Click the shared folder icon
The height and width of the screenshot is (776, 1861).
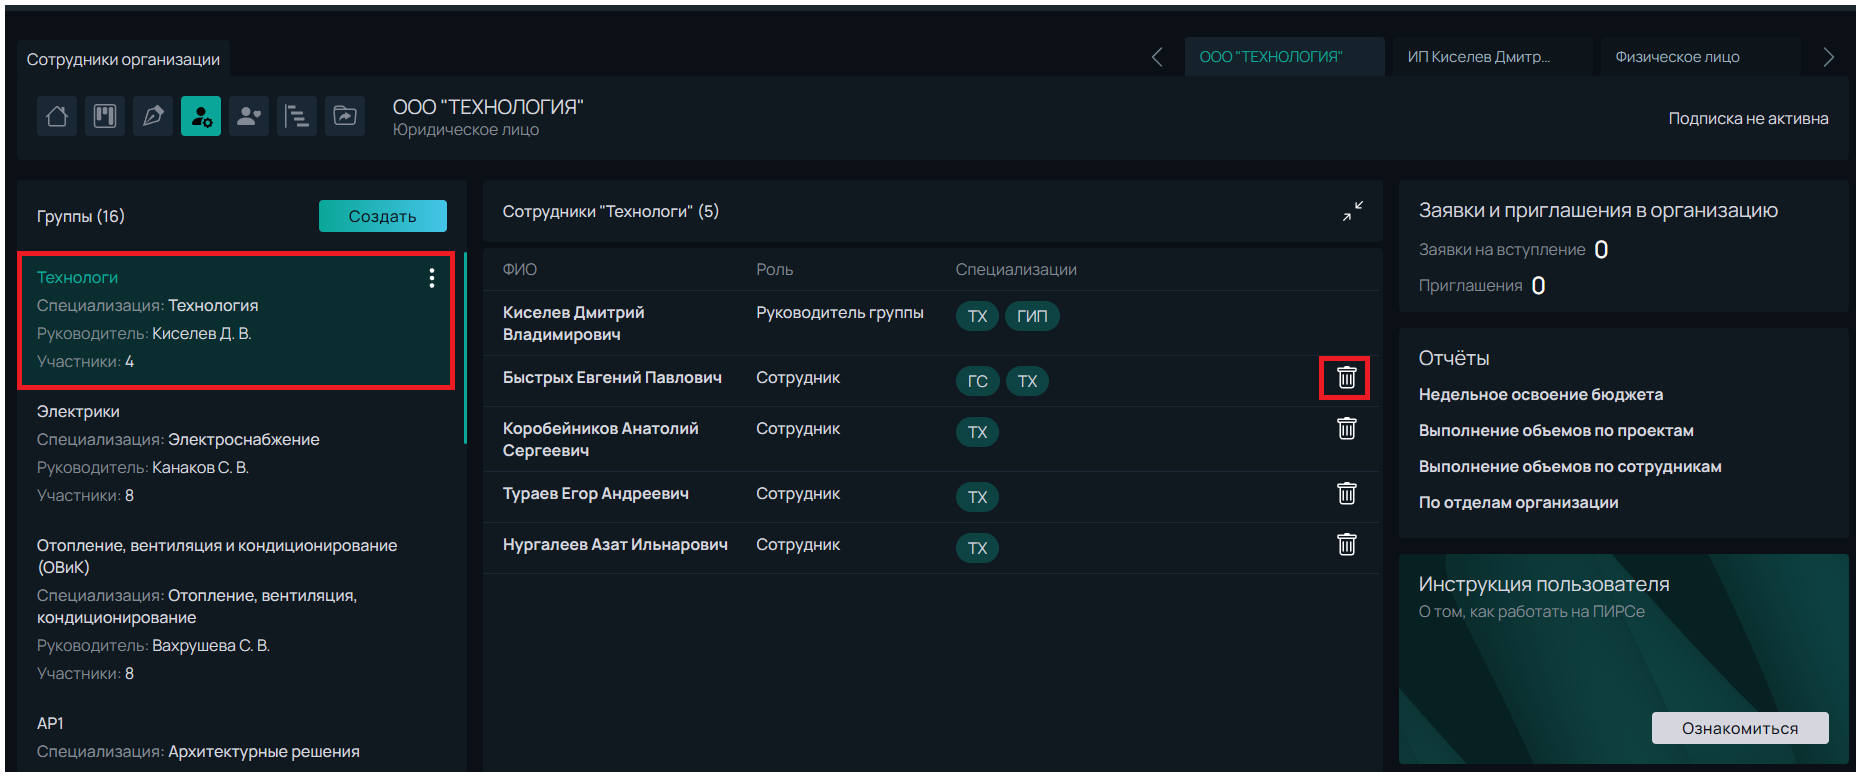[x=345, y=116]
